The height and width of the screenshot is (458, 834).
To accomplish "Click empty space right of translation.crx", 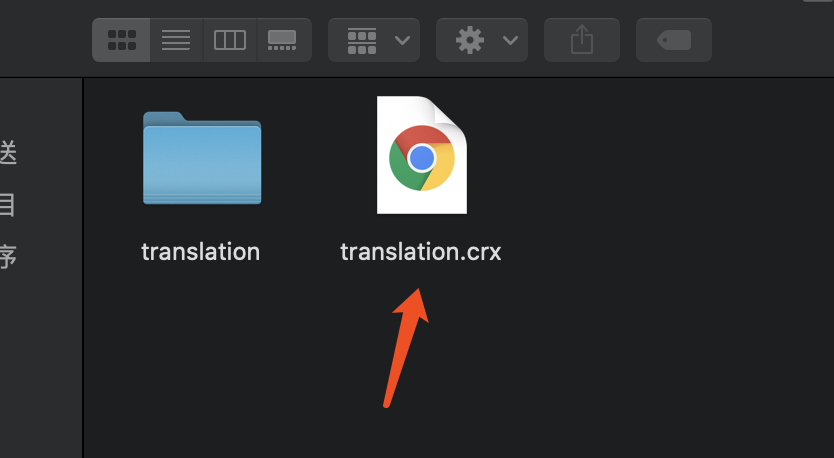I will tap(650, 200).
